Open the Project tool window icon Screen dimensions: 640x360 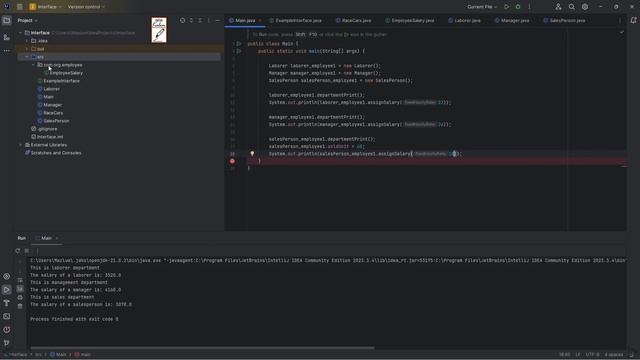(x=7, y=20)
